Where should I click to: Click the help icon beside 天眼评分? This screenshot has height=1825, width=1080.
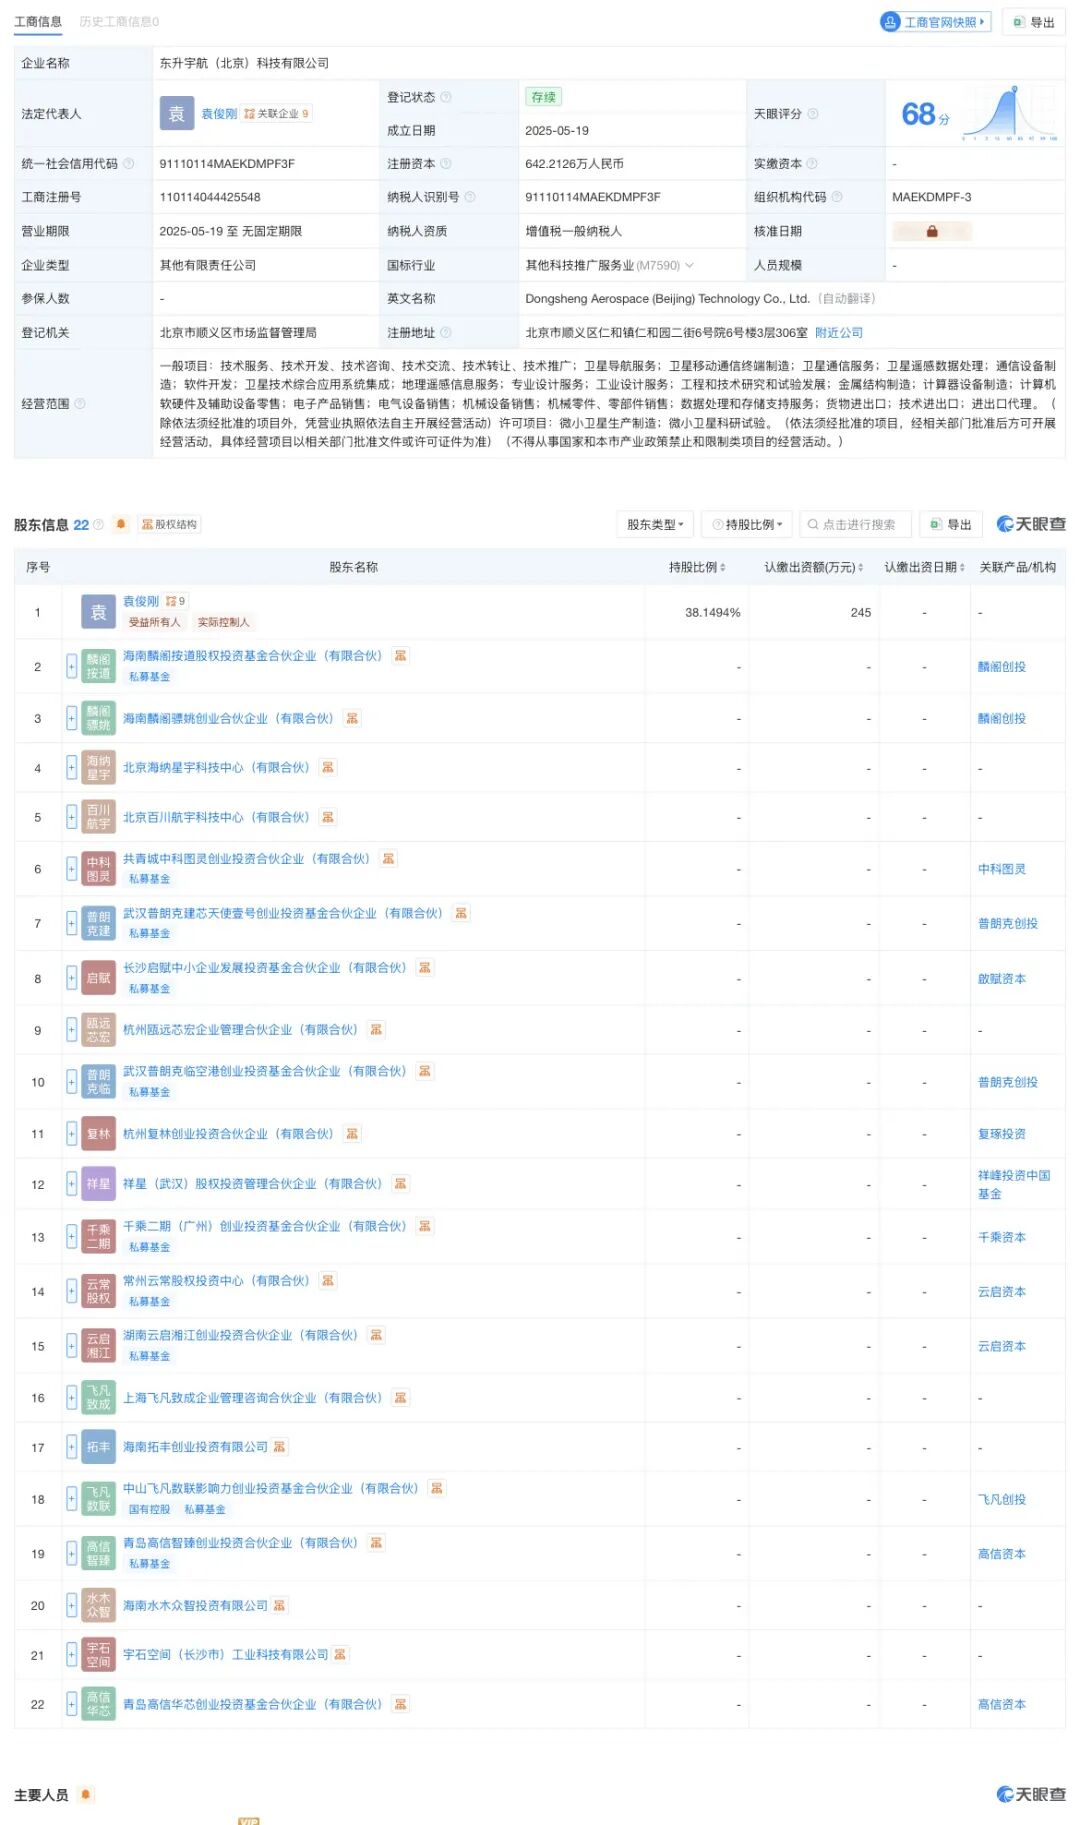click(813, 114)
